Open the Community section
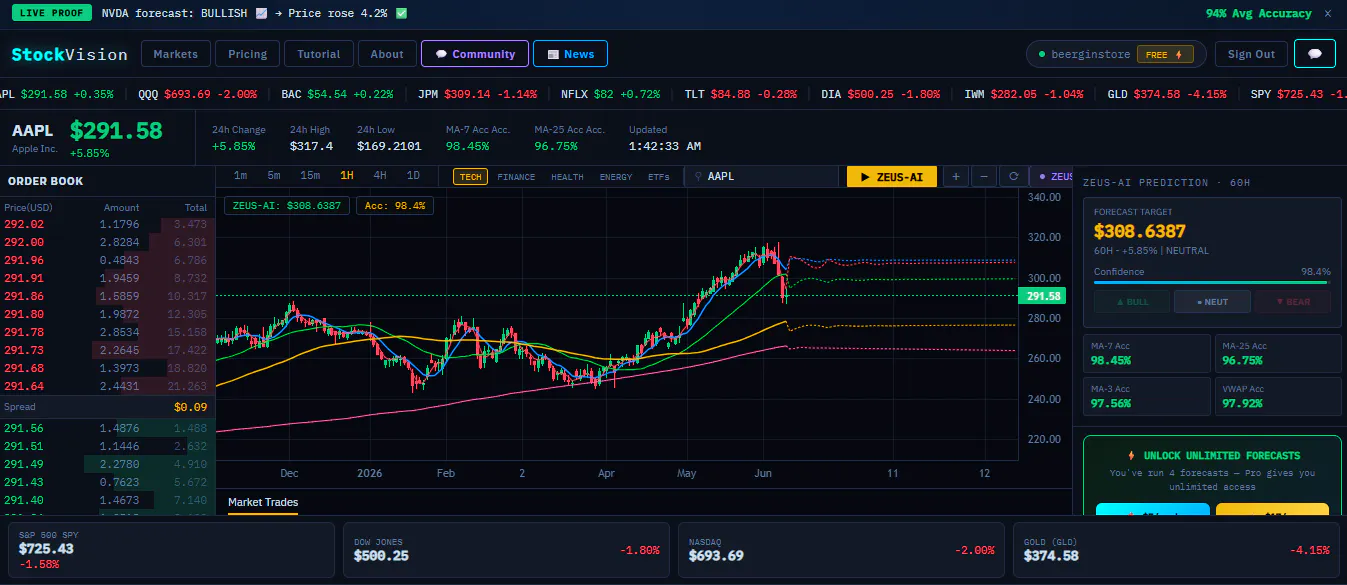 [475, 54]
